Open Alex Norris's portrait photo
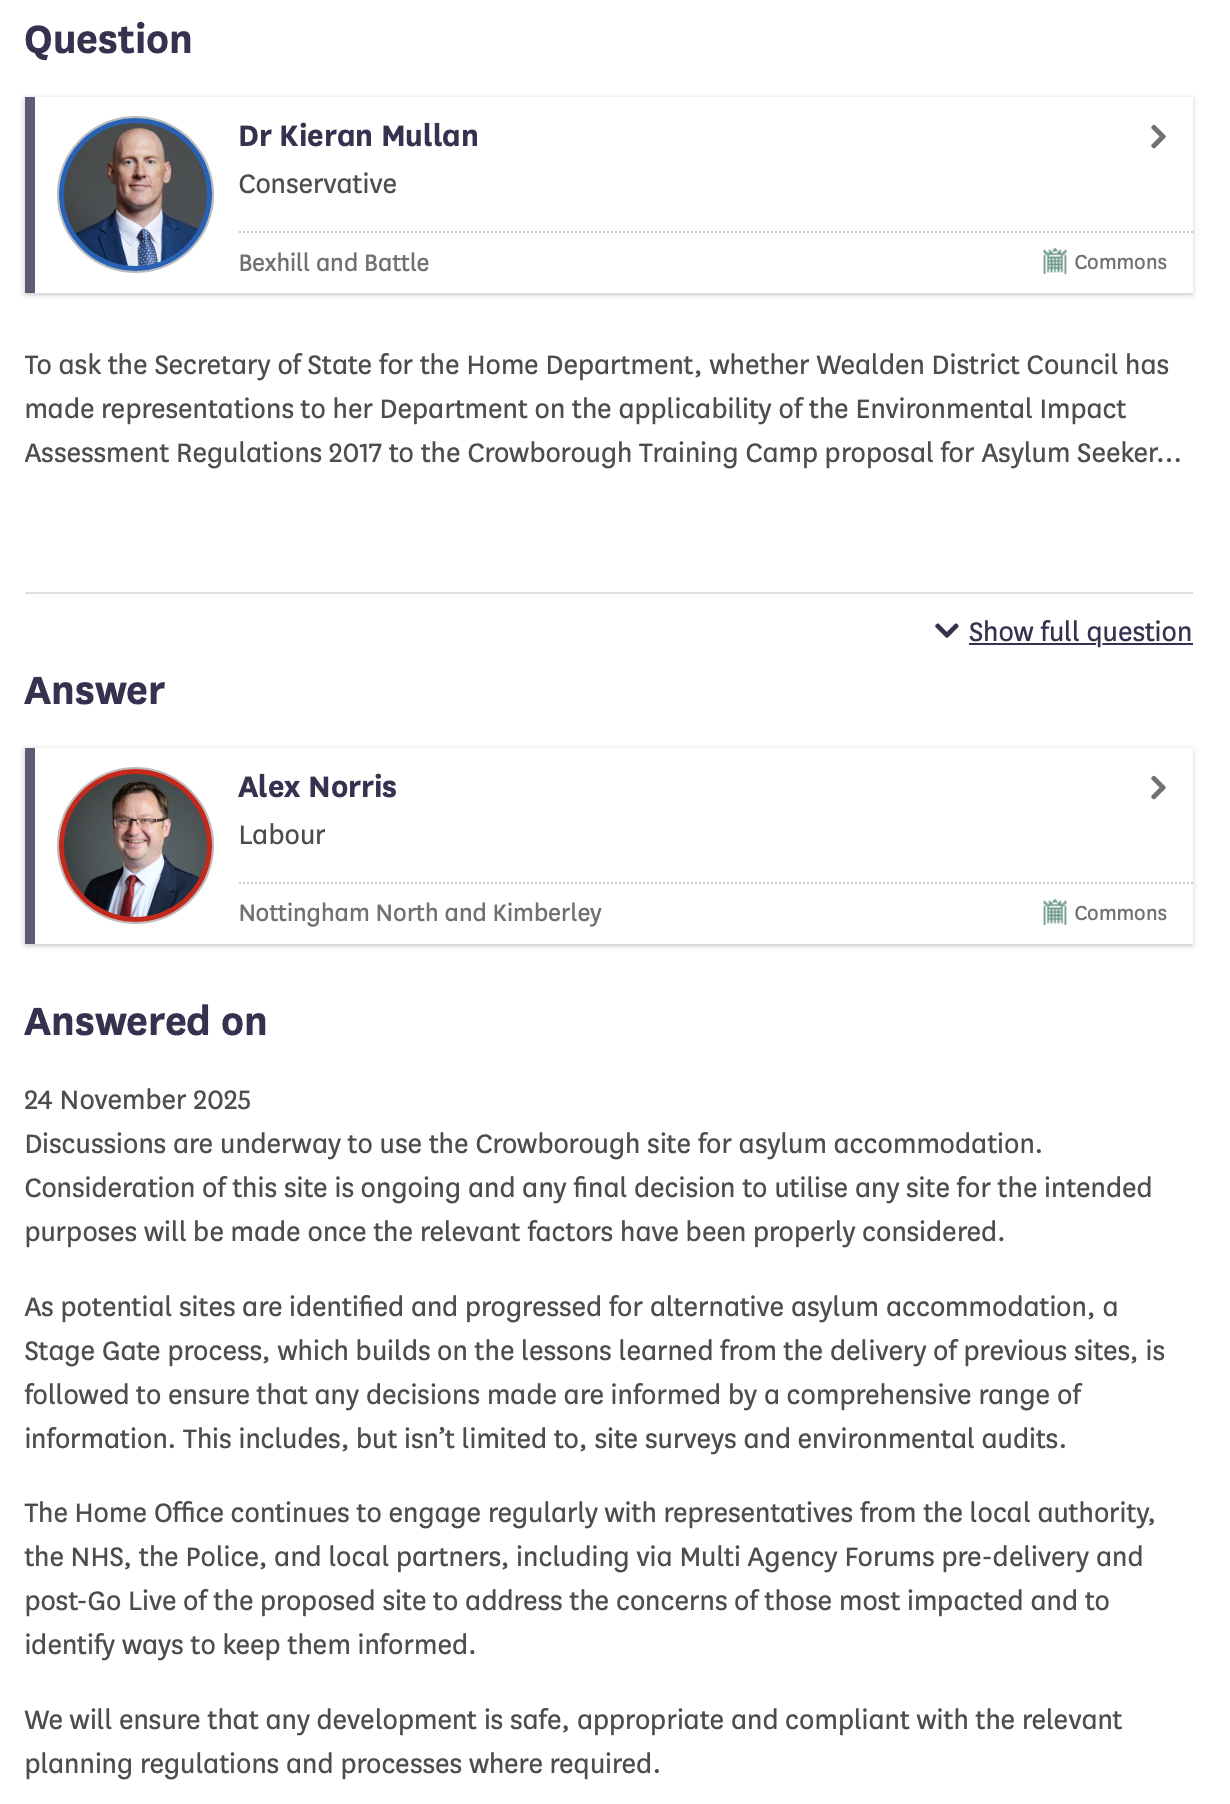Screen dimensions: 1230x1804 point(136,846)
